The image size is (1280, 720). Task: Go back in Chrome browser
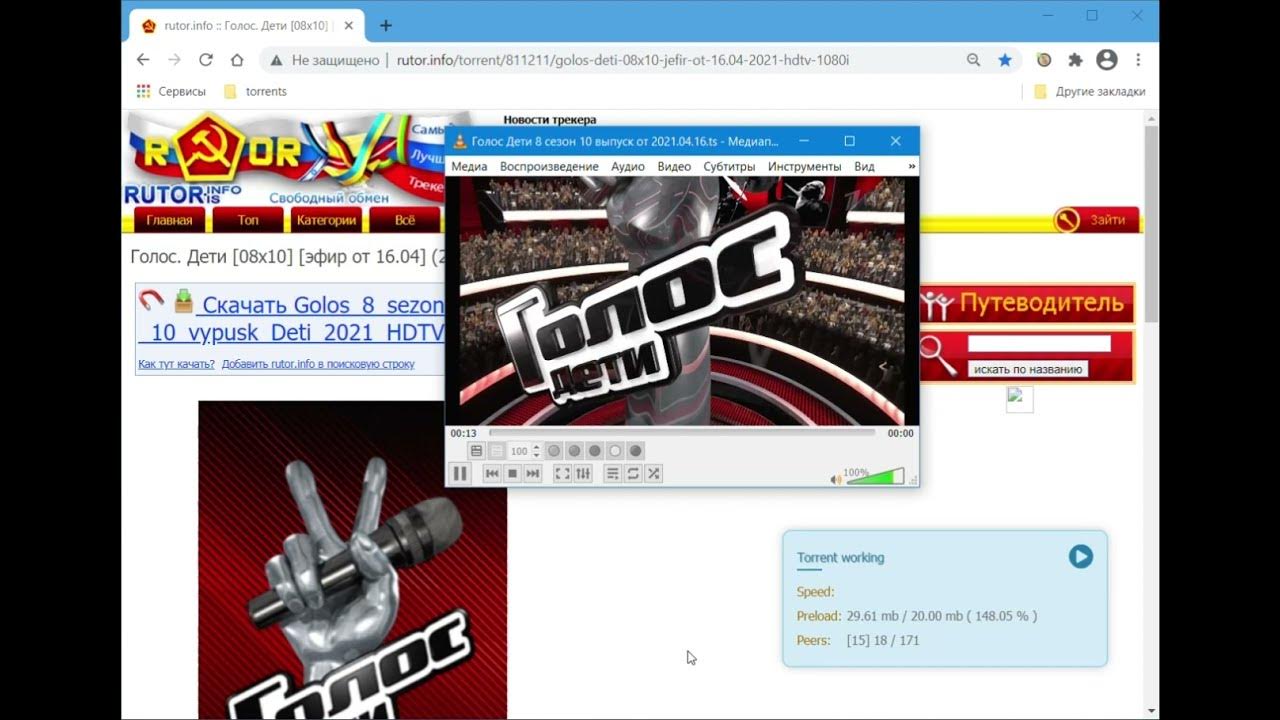click(143, 60)
